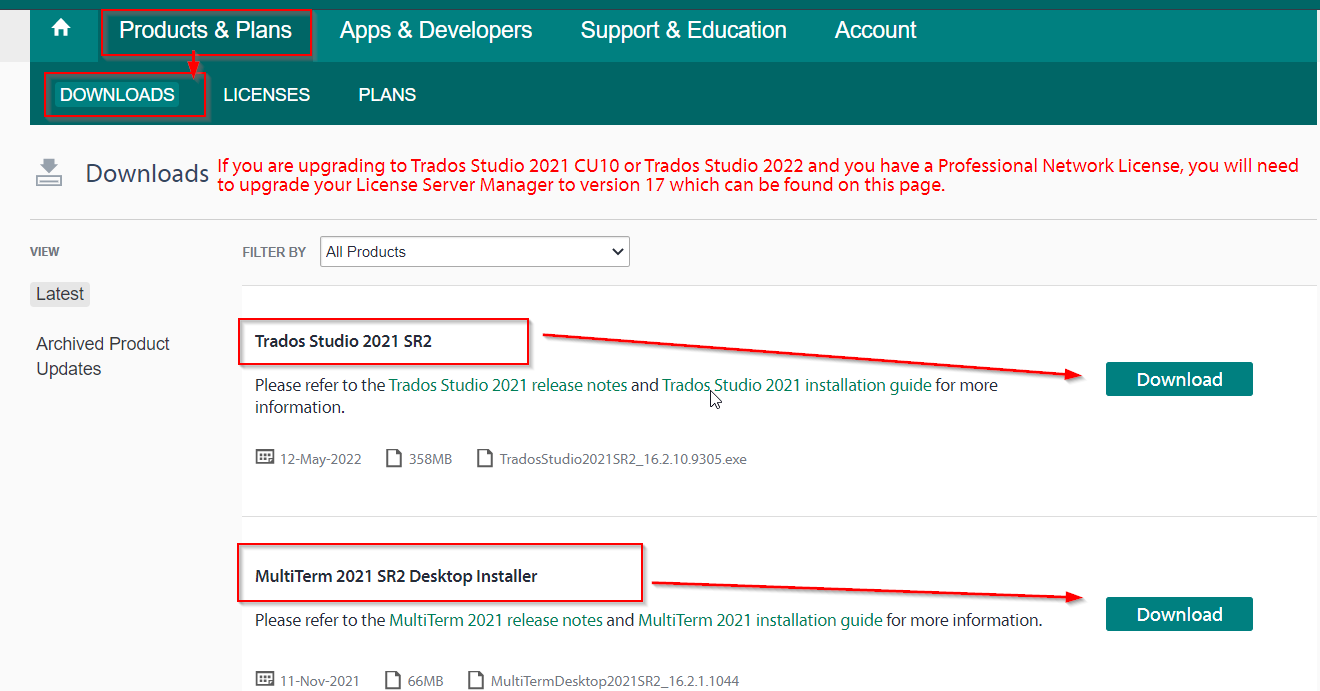The width and height of the screenshot is (1320, 691).
Task: Click file size icon next to 358MB
Action: pyautogui.click(x=394, y=458)
